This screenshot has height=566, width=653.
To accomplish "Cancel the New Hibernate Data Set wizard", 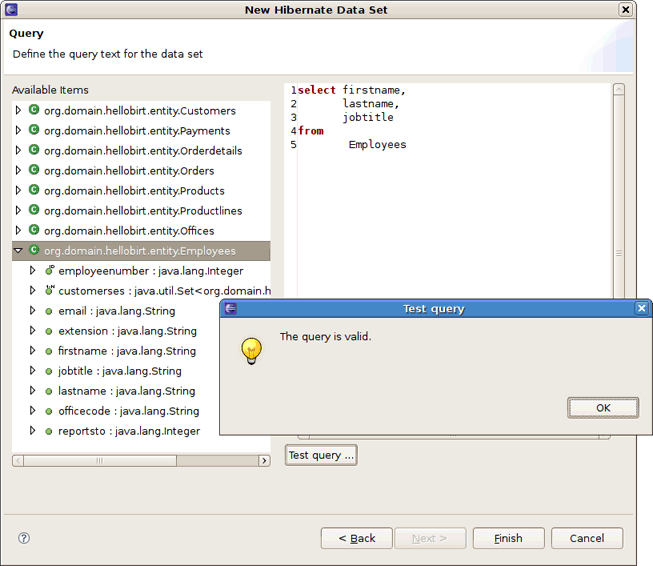I will [587, 538].
